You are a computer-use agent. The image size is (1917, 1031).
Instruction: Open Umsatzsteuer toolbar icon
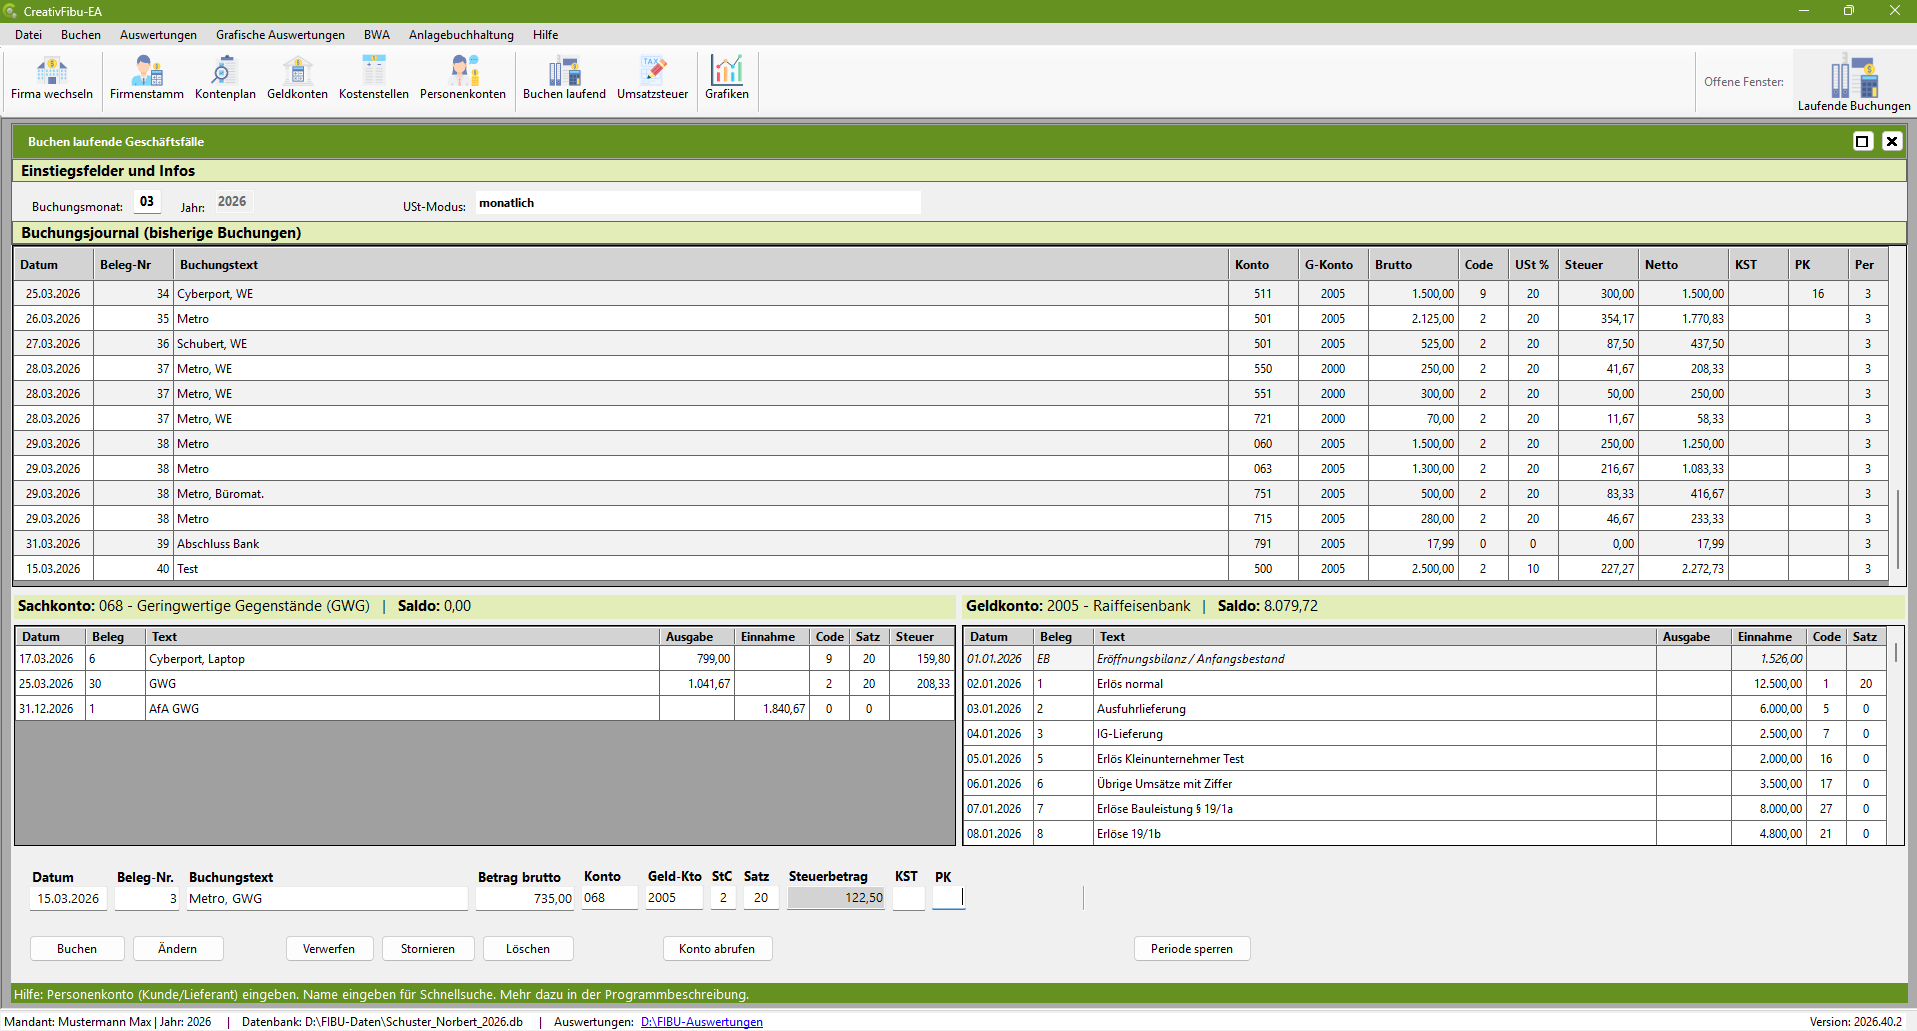tap(652, 78)
